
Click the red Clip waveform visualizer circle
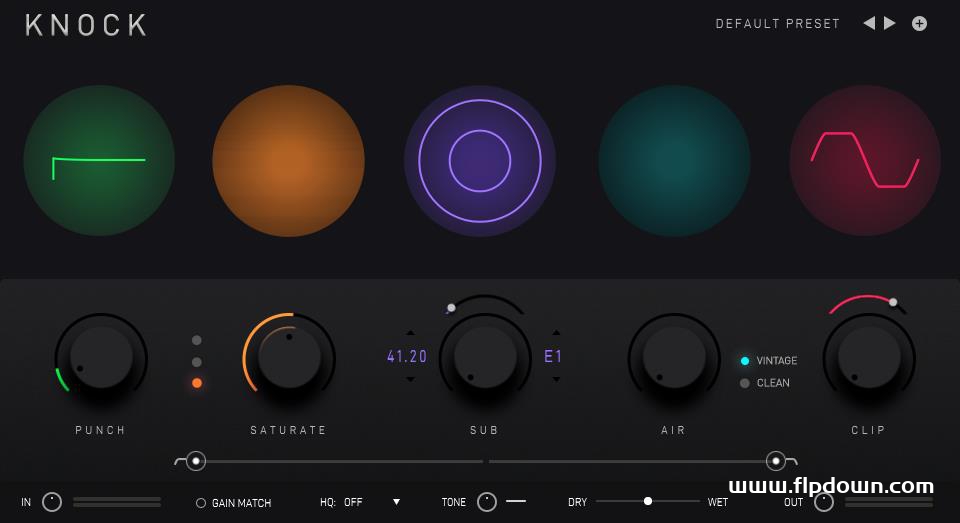coord(865,160)
